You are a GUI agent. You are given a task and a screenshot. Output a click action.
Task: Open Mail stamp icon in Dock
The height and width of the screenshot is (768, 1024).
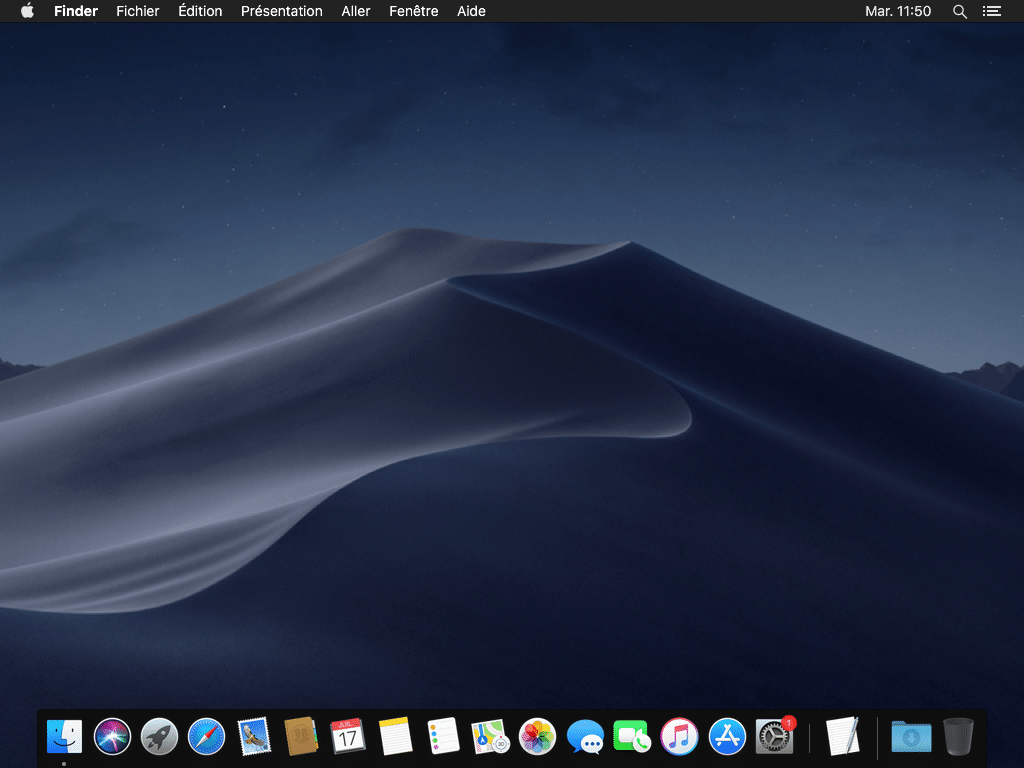click(254, 737)
